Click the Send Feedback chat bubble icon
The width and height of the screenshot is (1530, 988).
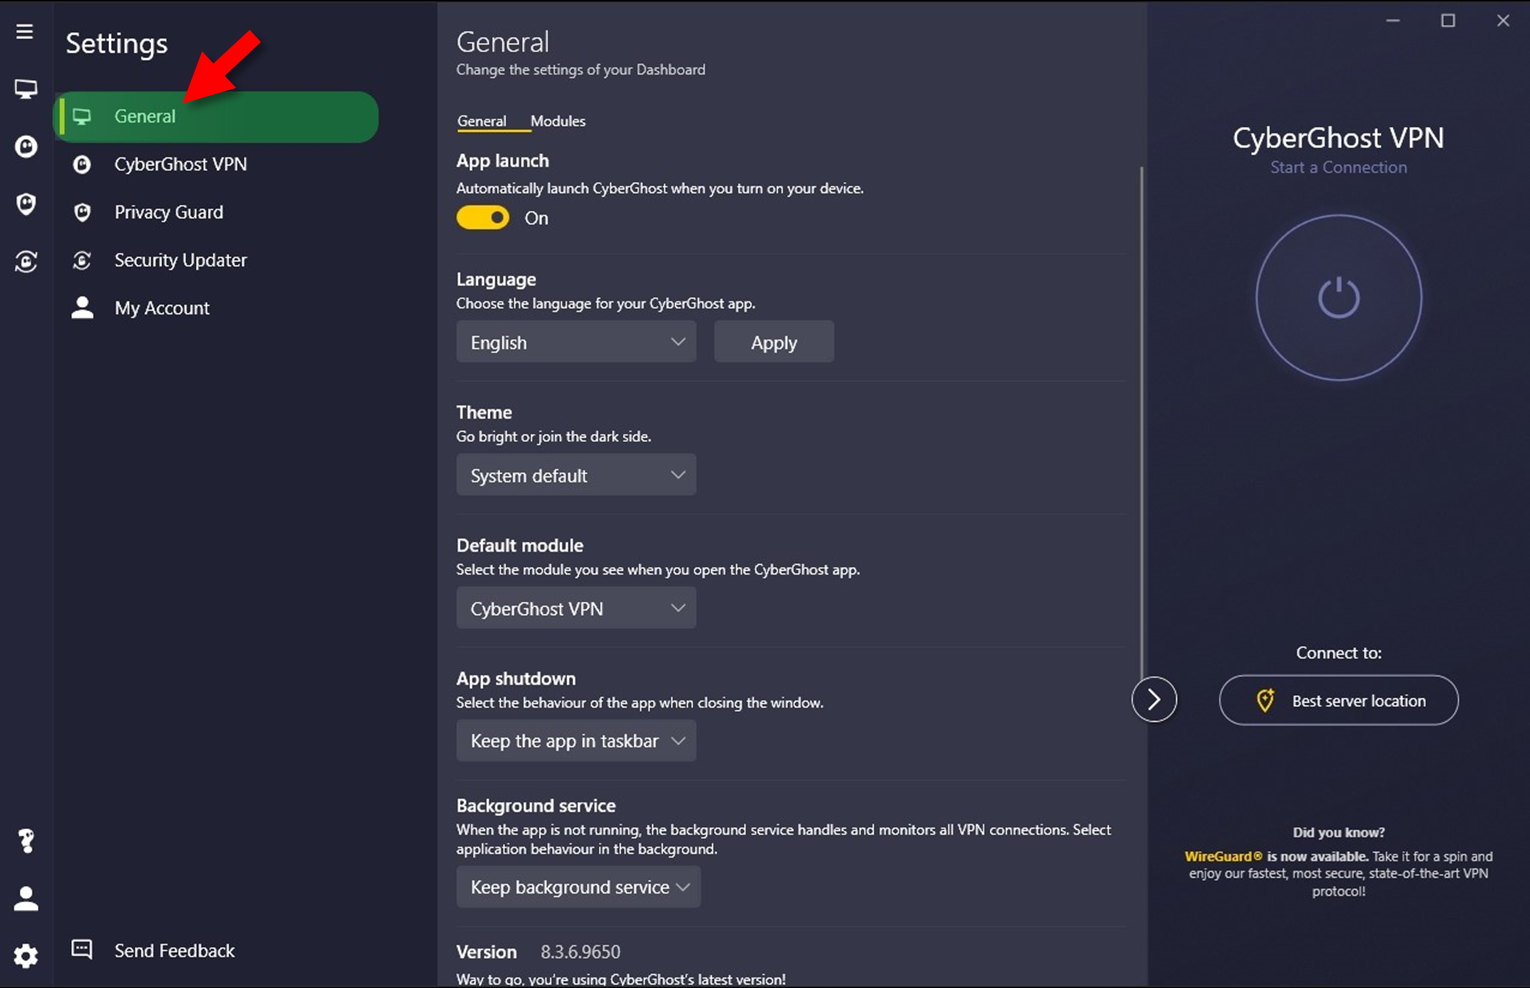[x=82, y=949]
